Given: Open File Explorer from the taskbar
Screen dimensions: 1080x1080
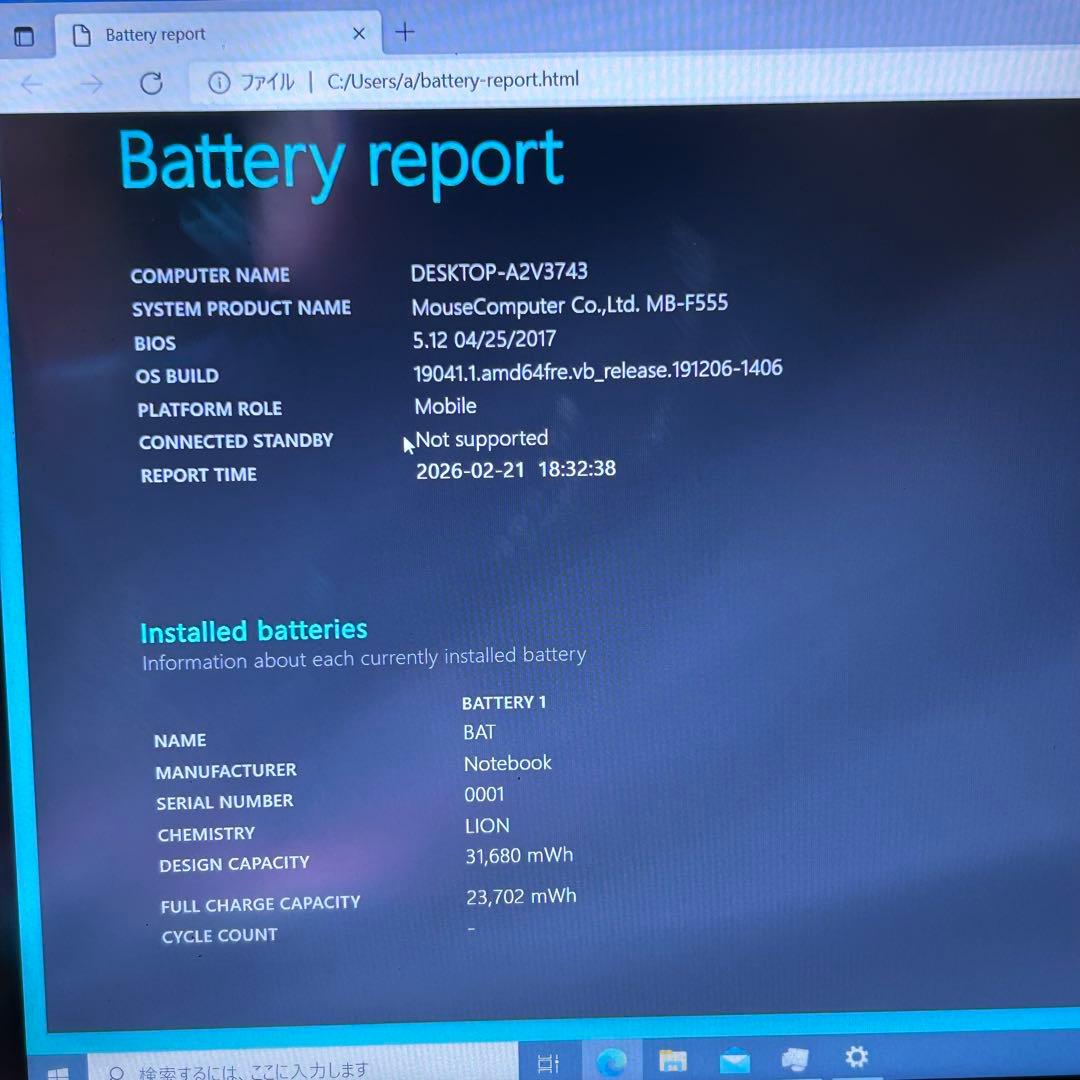Looking at the screenshot, I should (x=673, y=1058).
